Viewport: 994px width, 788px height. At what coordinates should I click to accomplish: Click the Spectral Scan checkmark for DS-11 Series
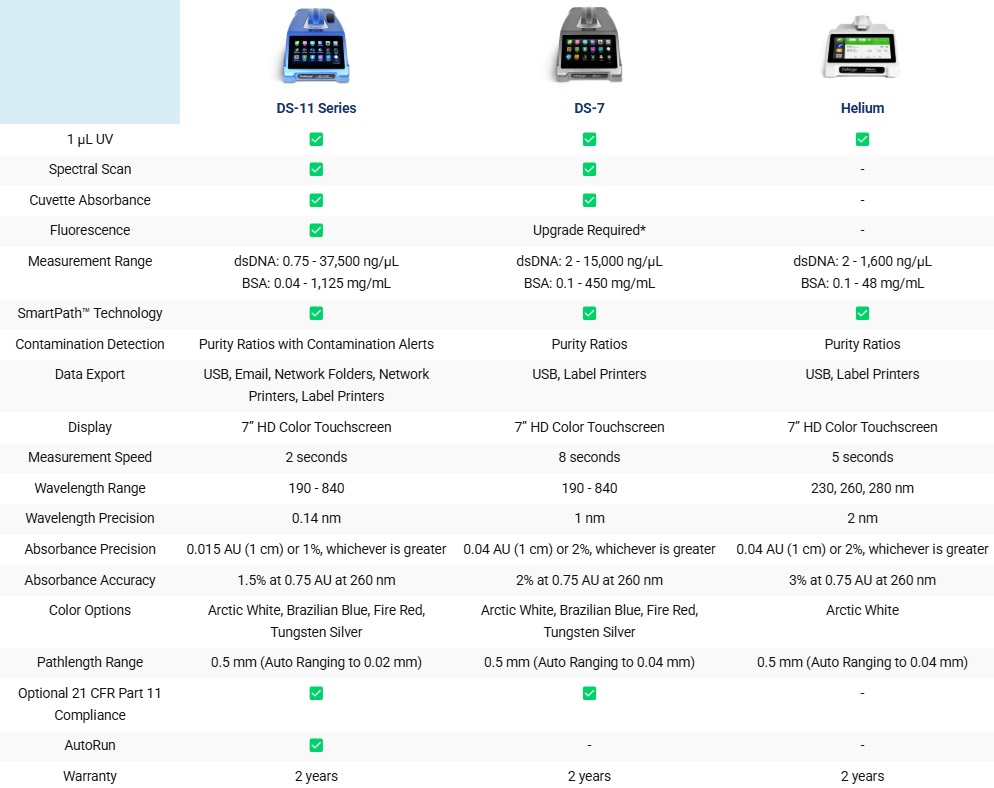[316, 169]
